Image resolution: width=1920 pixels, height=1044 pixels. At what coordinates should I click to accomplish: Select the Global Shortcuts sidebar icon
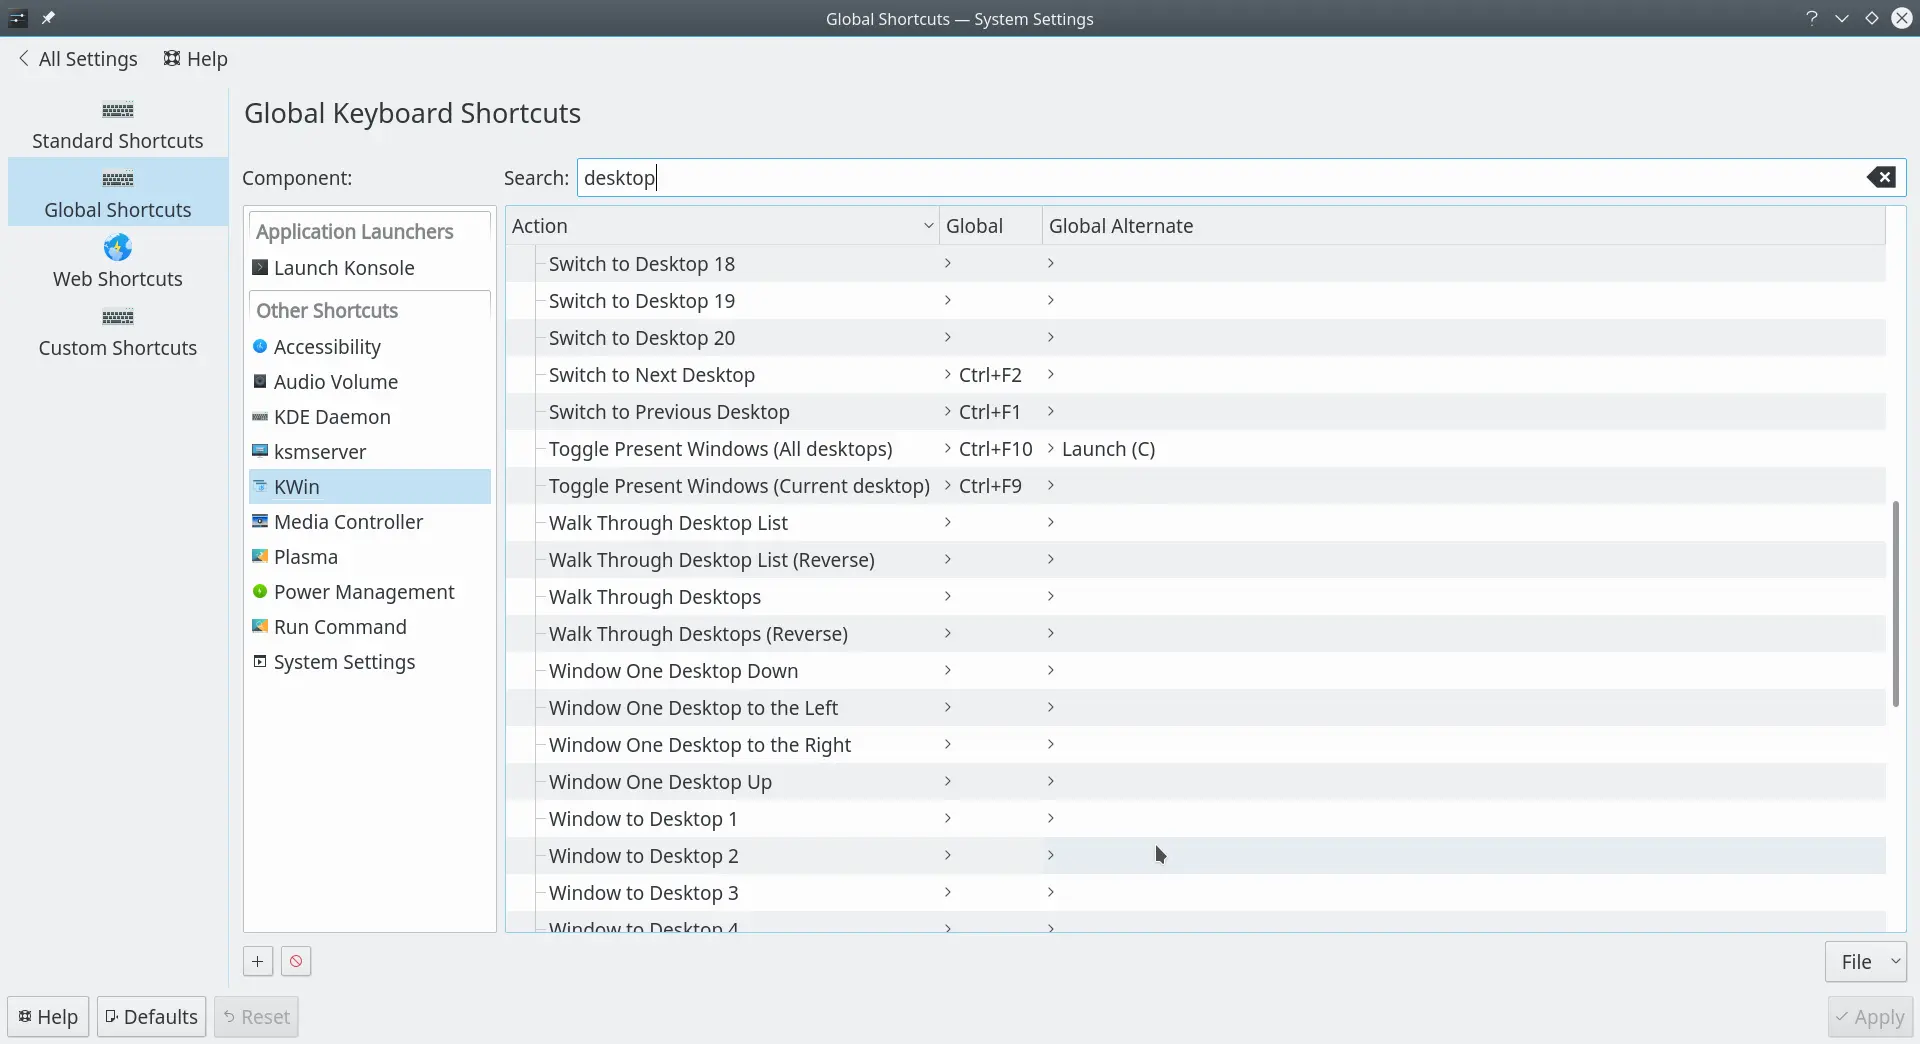coord(118,178)
